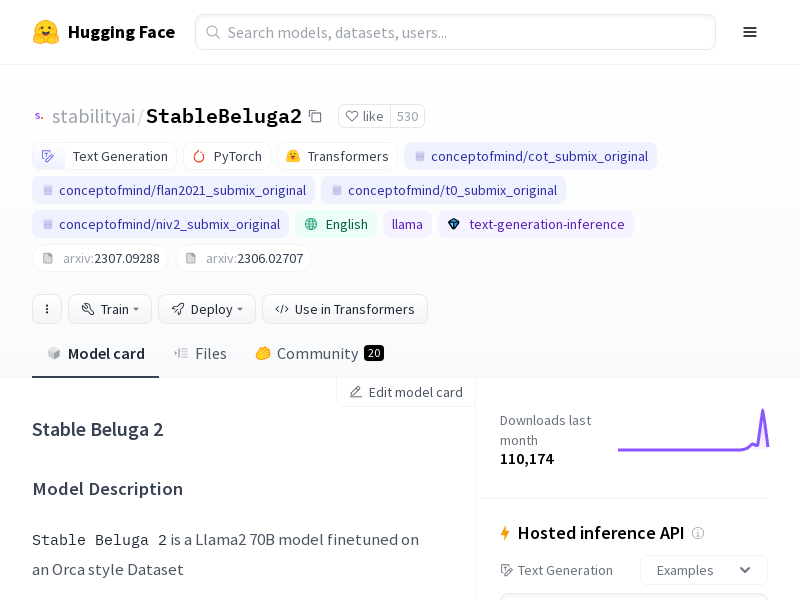Click the Stable Beluga 2 heading

[x=97, y=430]
